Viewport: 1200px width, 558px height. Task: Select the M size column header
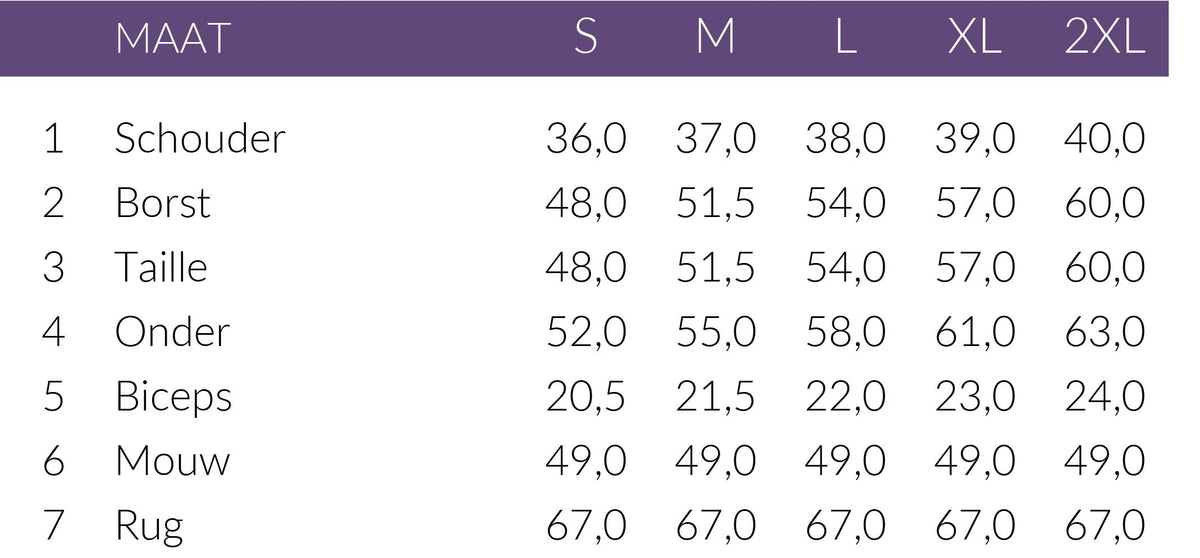pyautogui.click(x=716, y=38)
